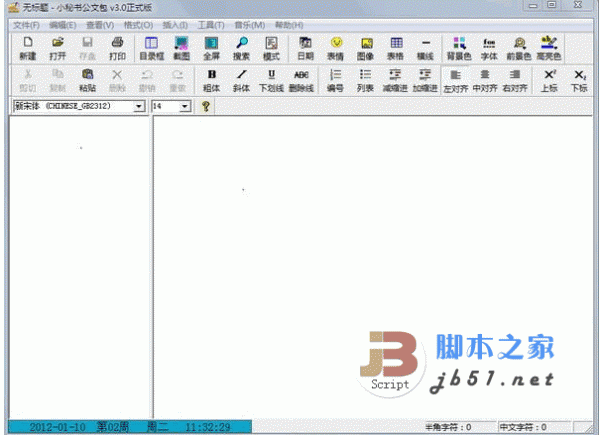Toggle 上标 superscript
Viewport: 600px width, 435px height.
tap(549, 80)
